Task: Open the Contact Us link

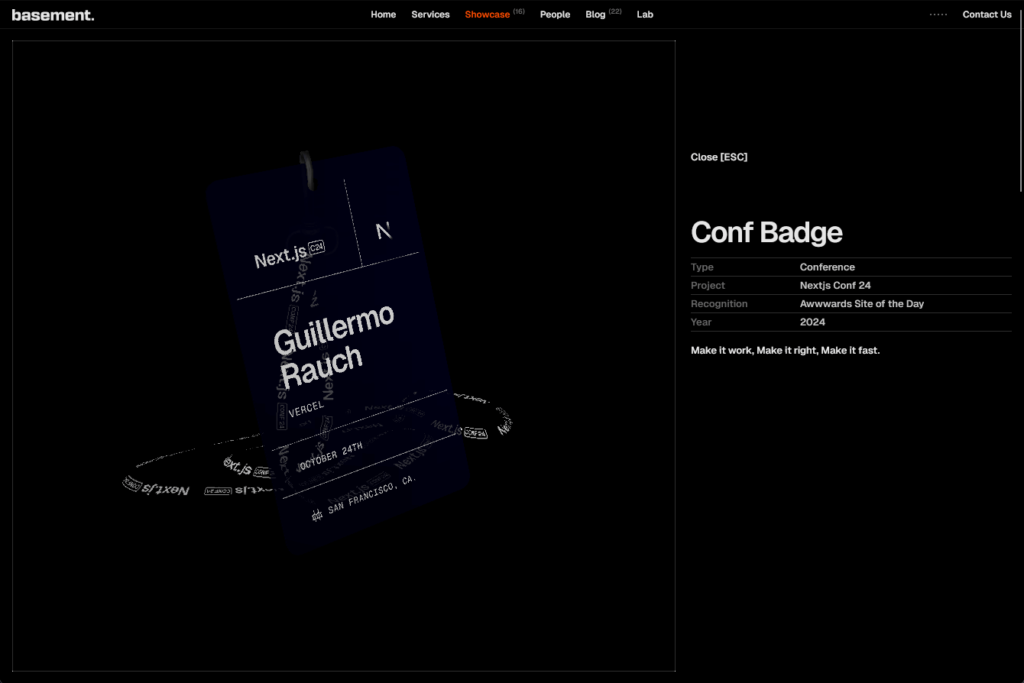Action: 987,14
